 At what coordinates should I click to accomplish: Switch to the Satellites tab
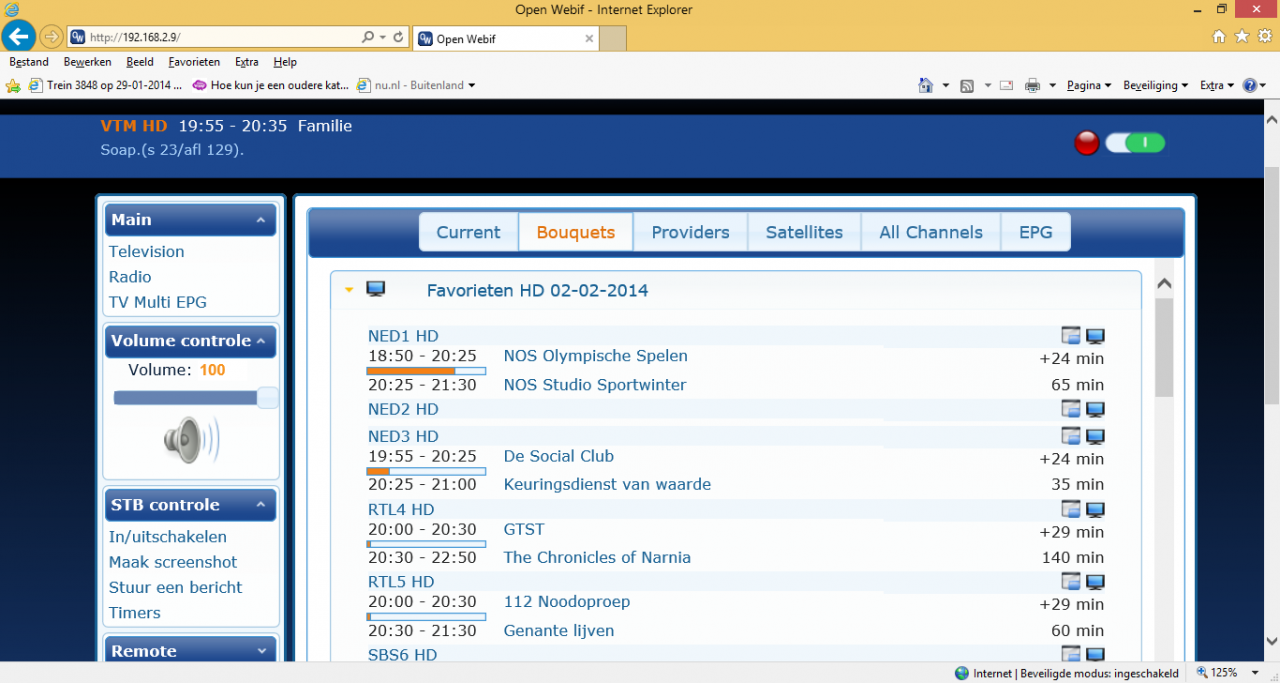pos(805,232)
